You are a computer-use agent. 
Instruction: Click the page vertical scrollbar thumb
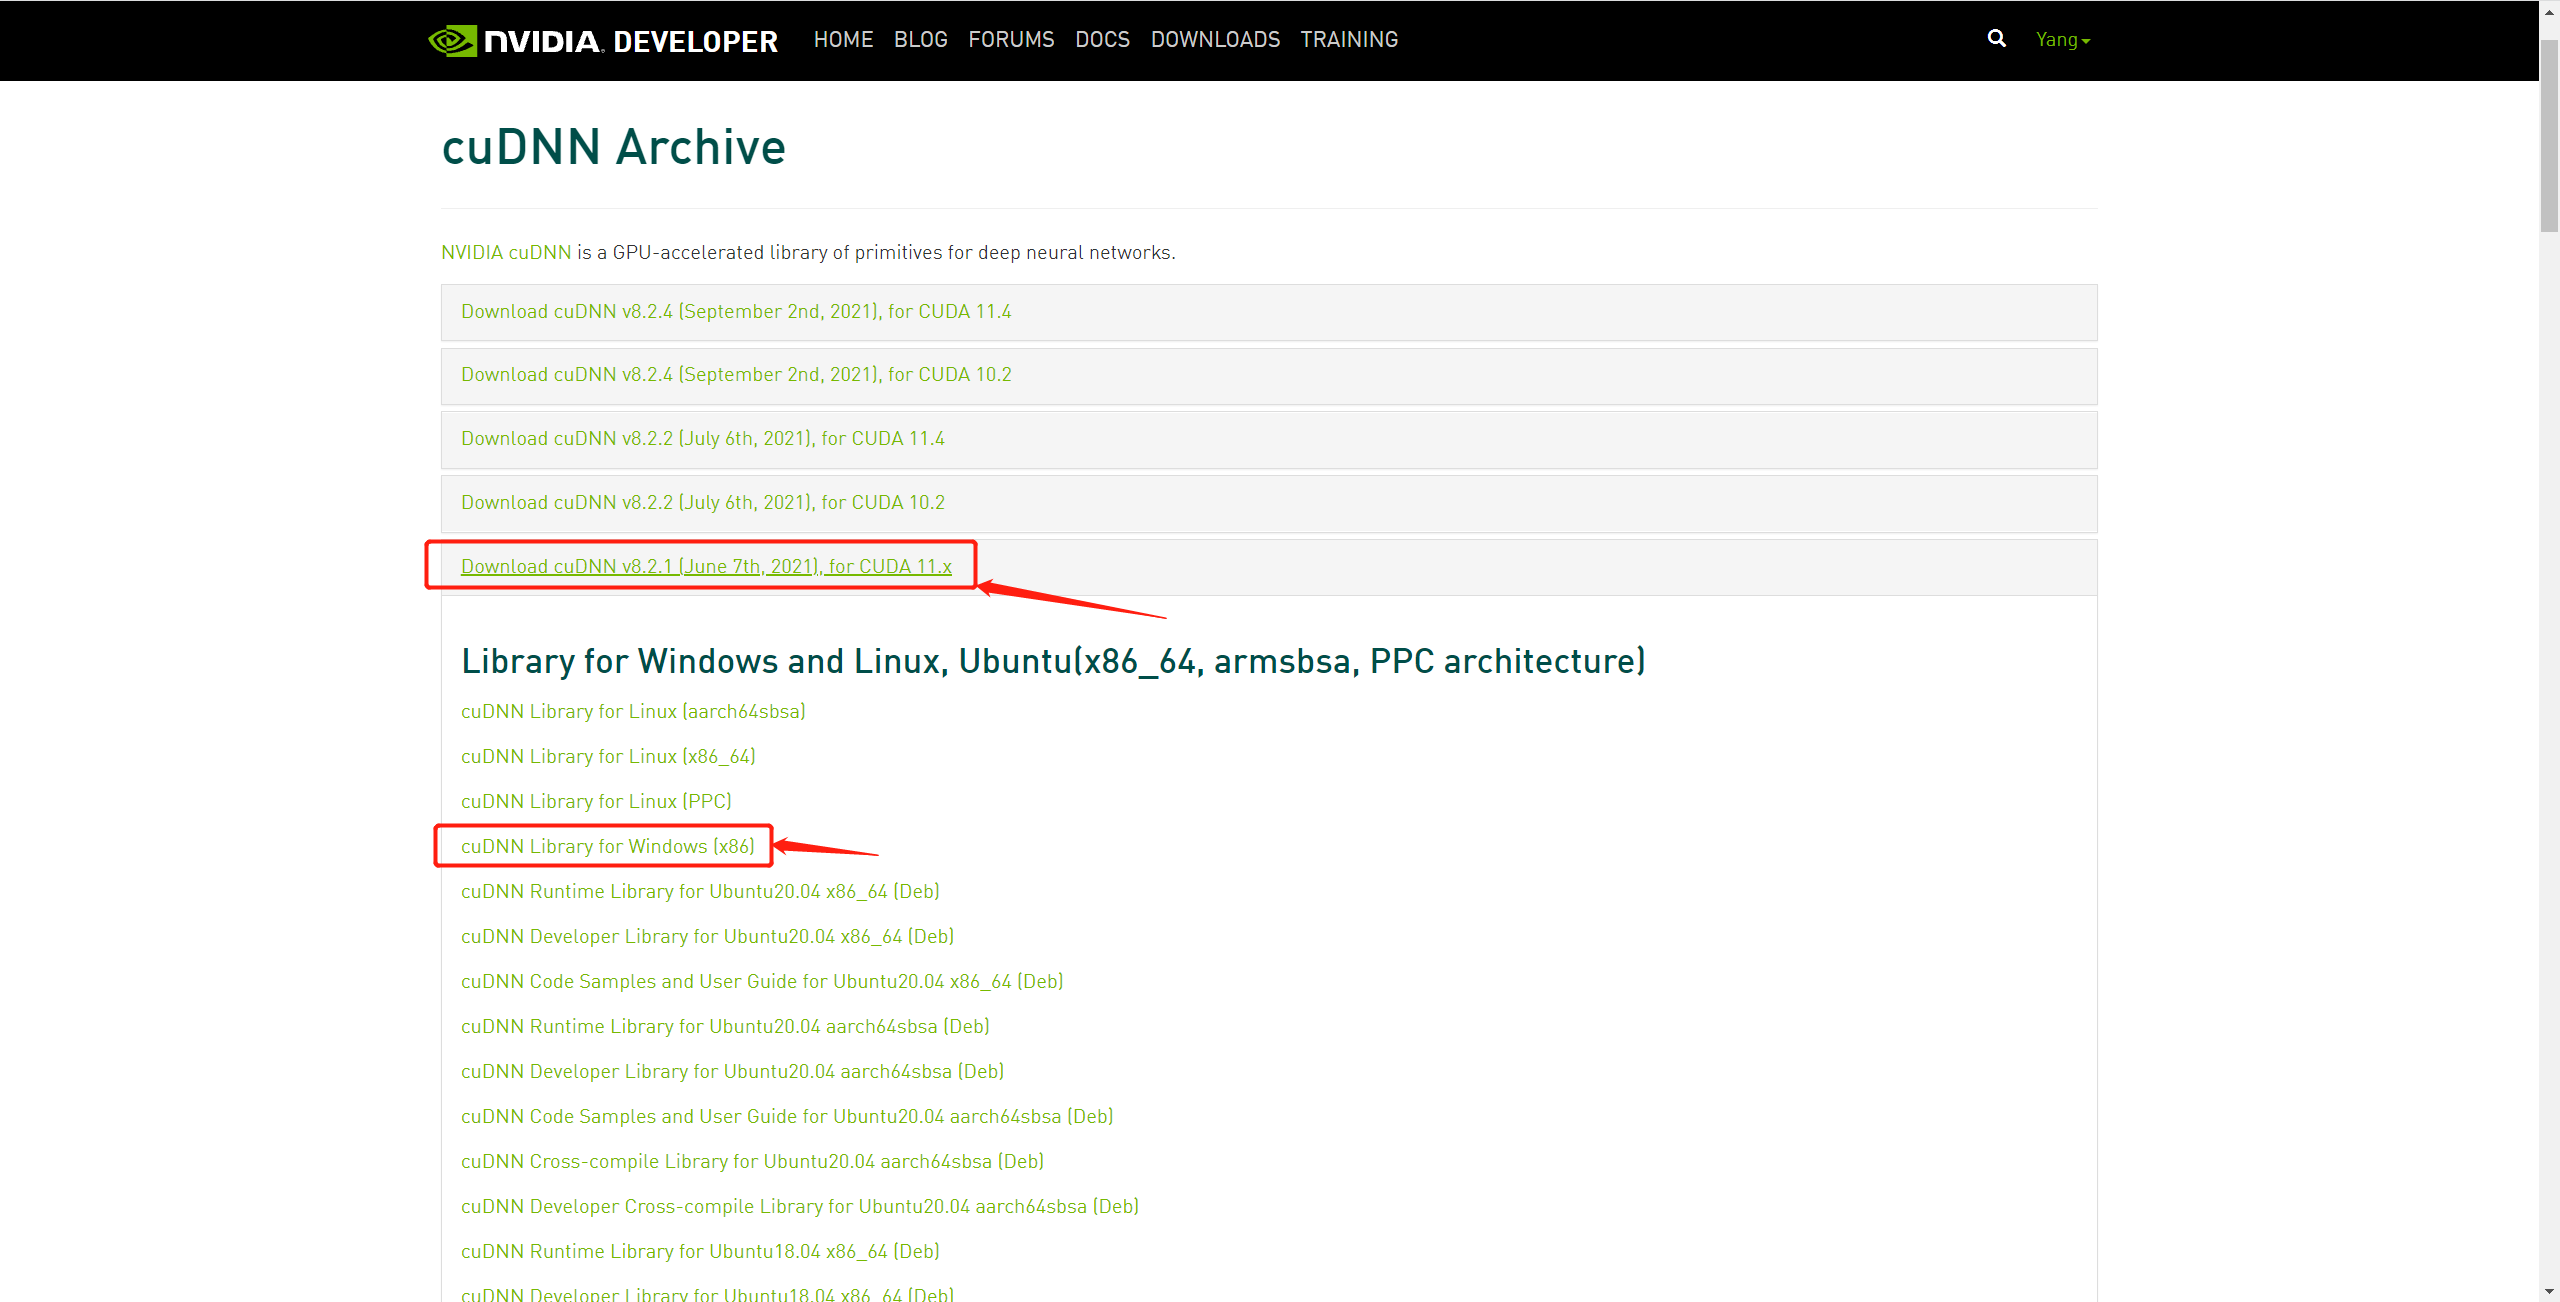[x=2549, y=135]
